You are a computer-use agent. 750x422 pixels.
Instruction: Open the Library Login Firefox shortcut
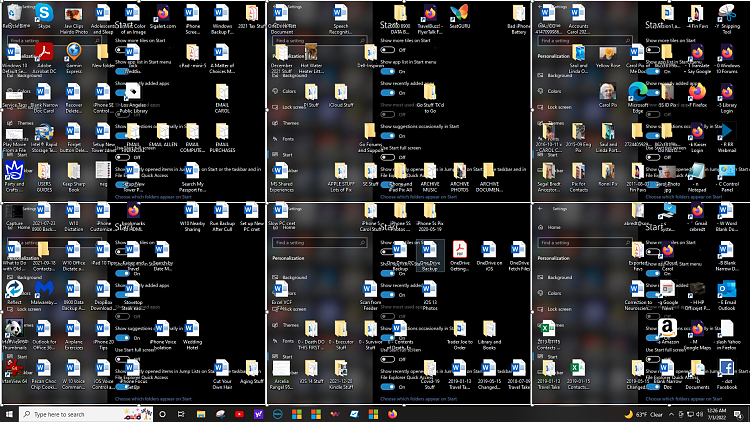(726, 96)
